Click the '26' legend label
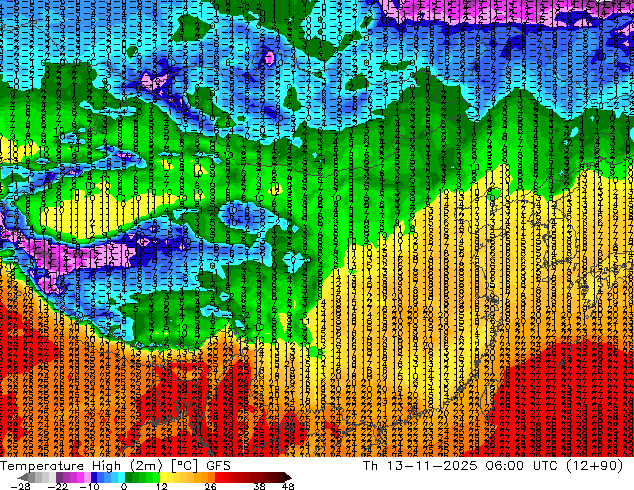 click(x=210, y=486)
